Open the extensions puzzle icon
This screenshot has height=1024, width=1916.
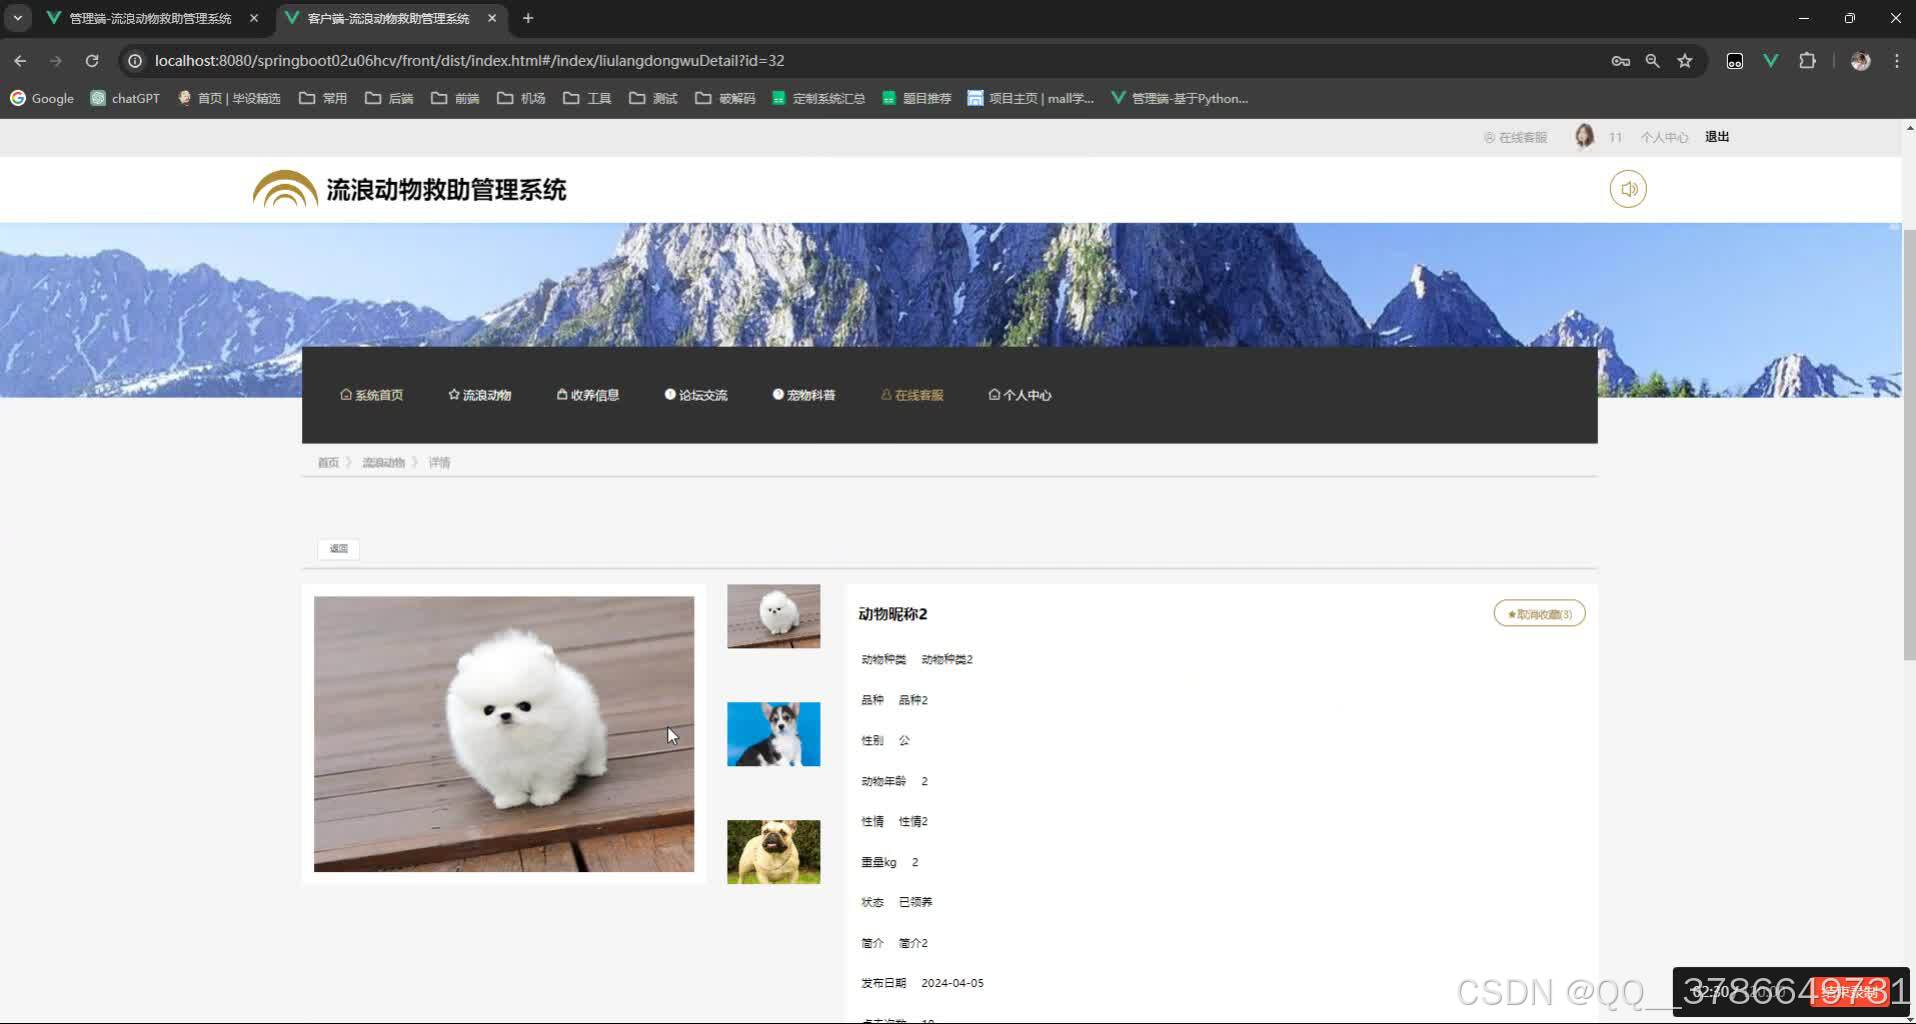click(x=1807, y=61)
